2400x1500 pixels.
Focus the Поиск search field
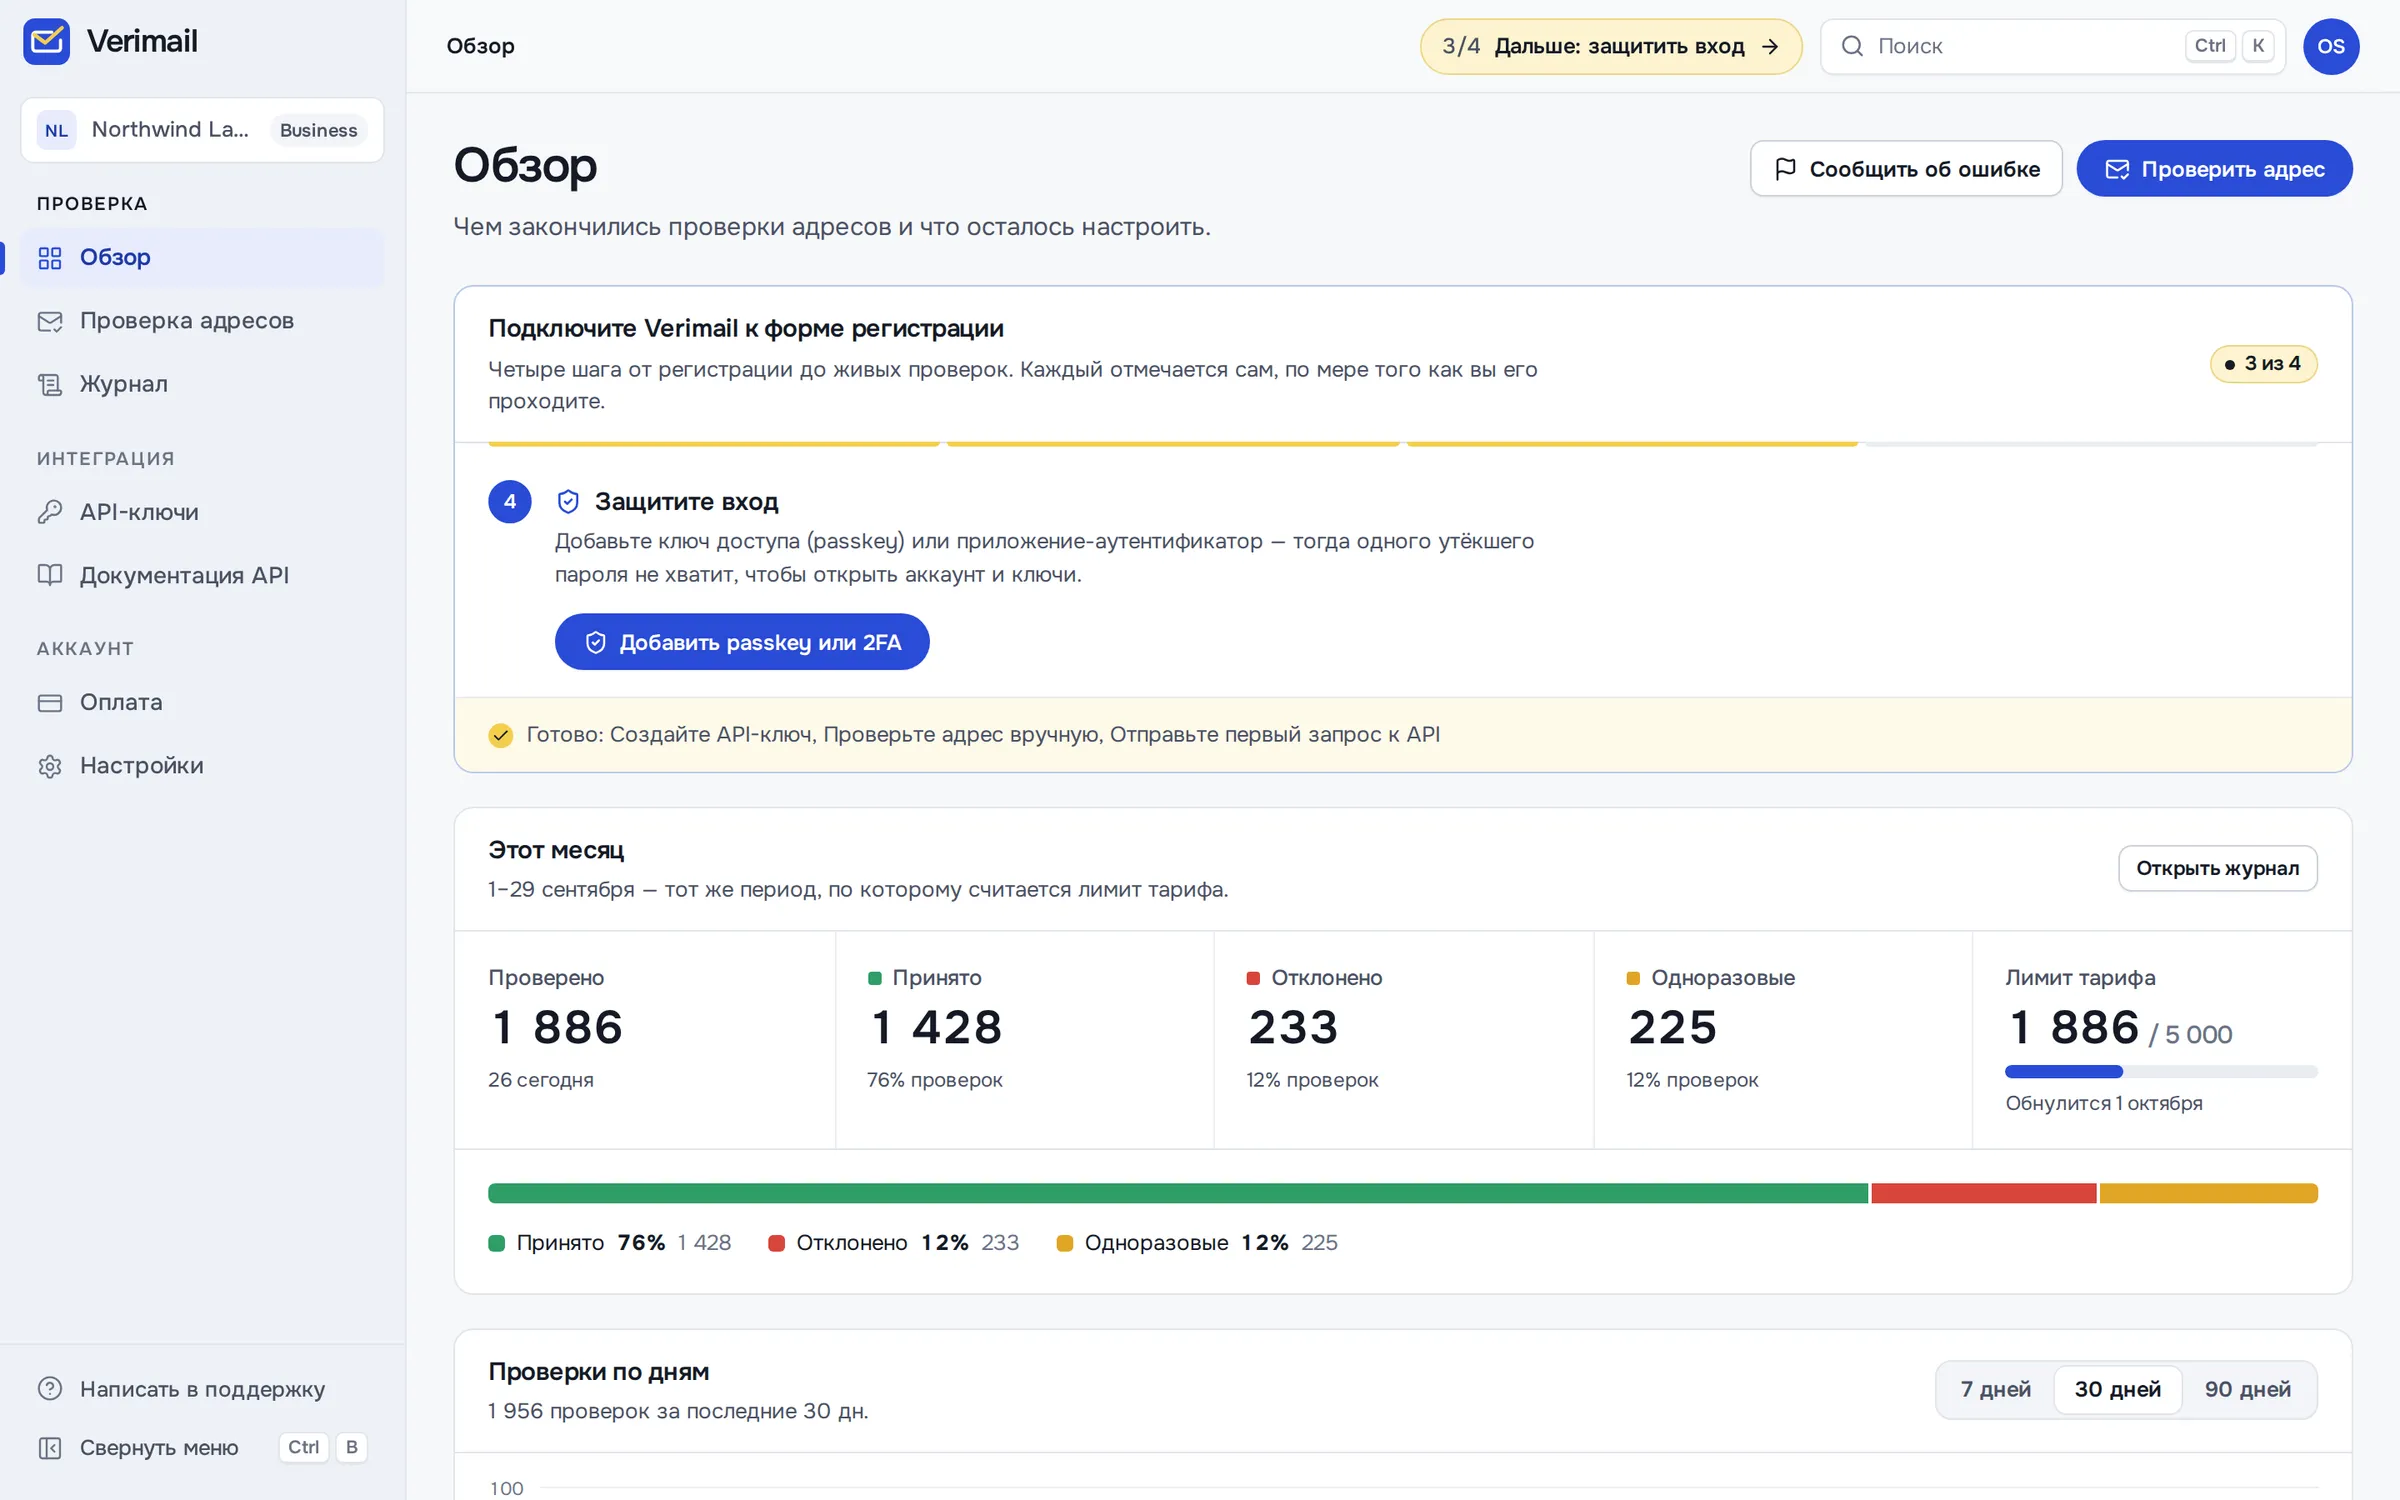pyautogui.click(x=2052, y=46)
